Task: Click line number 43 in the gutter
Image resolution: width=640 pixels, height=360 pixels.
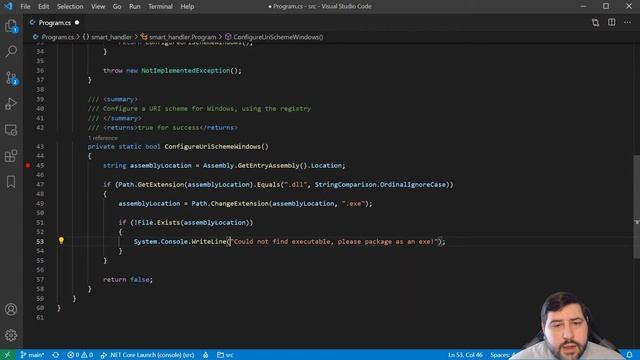Action: [40, 146]
